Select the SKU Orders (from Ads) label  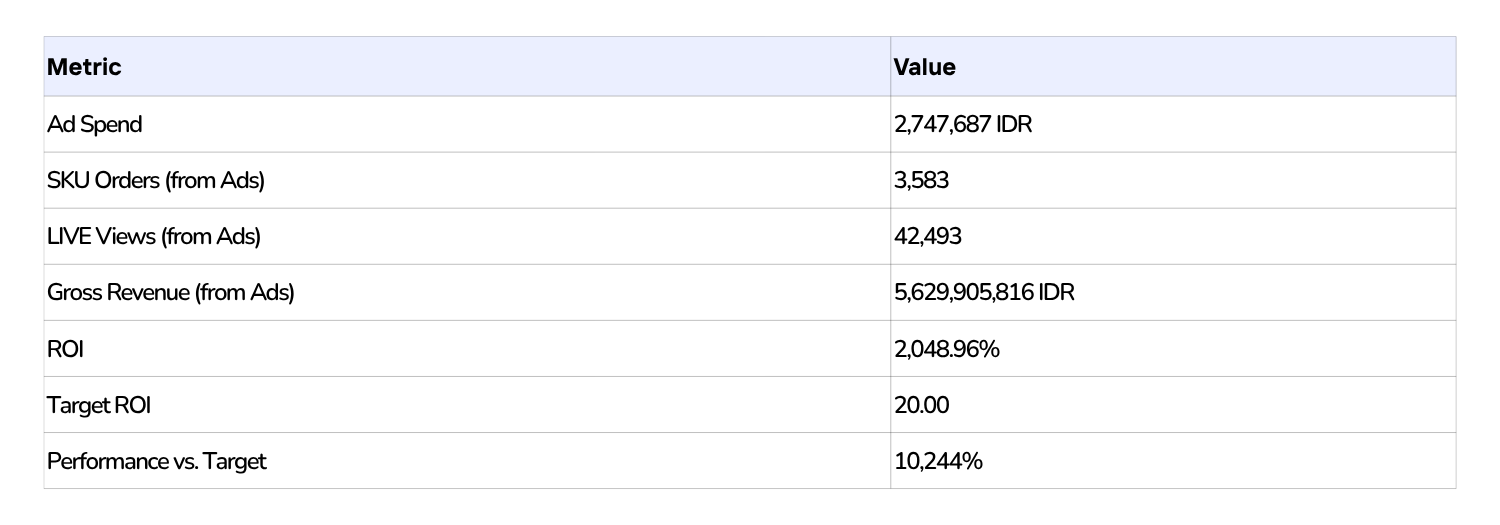click(x=156, y=180)
